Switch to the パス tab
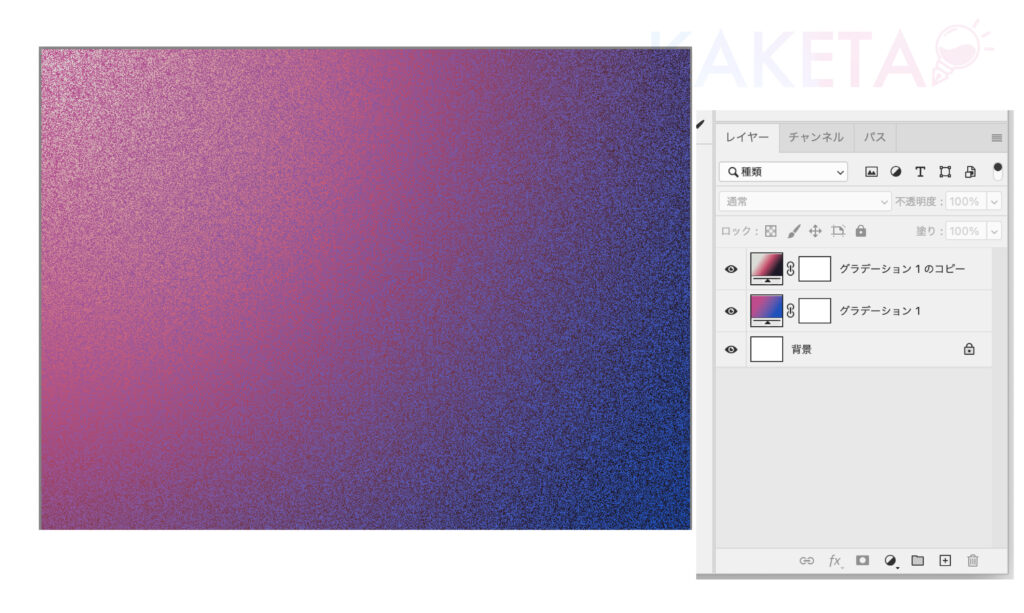The width and height of the screenshot is (1024, 613). click(875, 137)
